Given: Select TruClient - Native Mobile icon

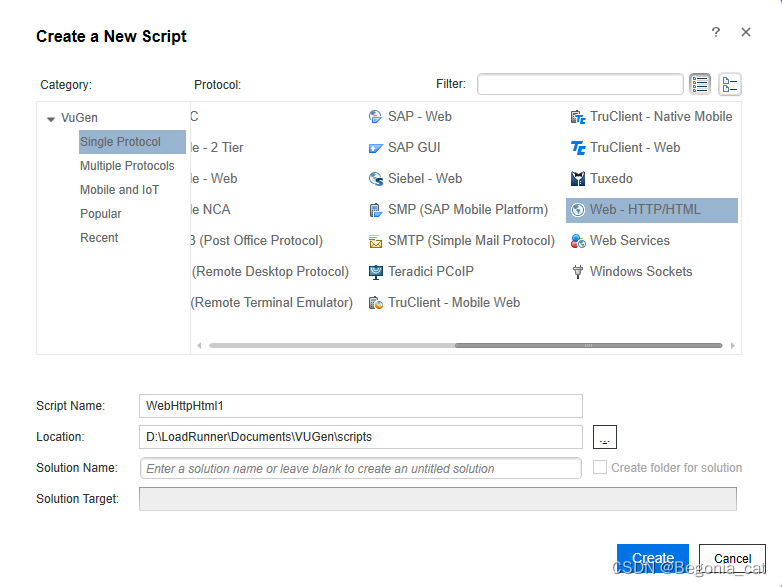Looking at the screenshot, I should coord(578,117).
